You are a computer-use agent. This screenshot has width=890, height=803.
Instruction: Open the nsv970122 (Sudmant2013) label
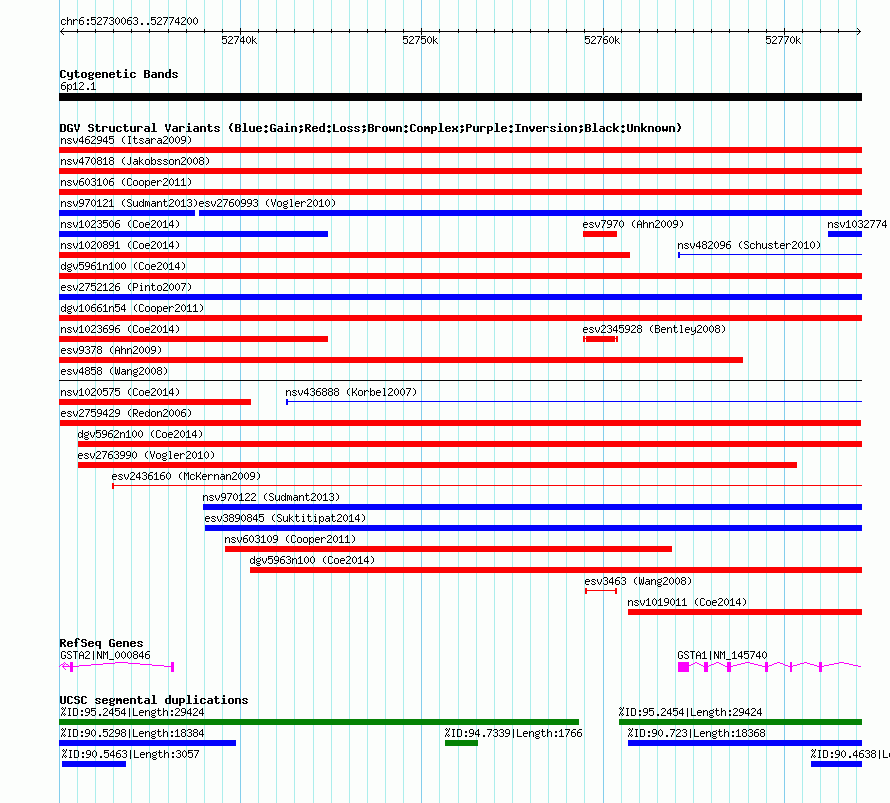pos(271,497)
